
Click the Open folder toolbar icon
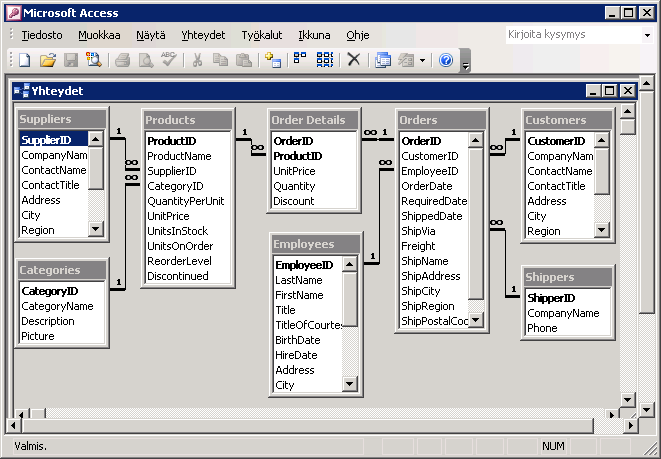coord(48,60)
